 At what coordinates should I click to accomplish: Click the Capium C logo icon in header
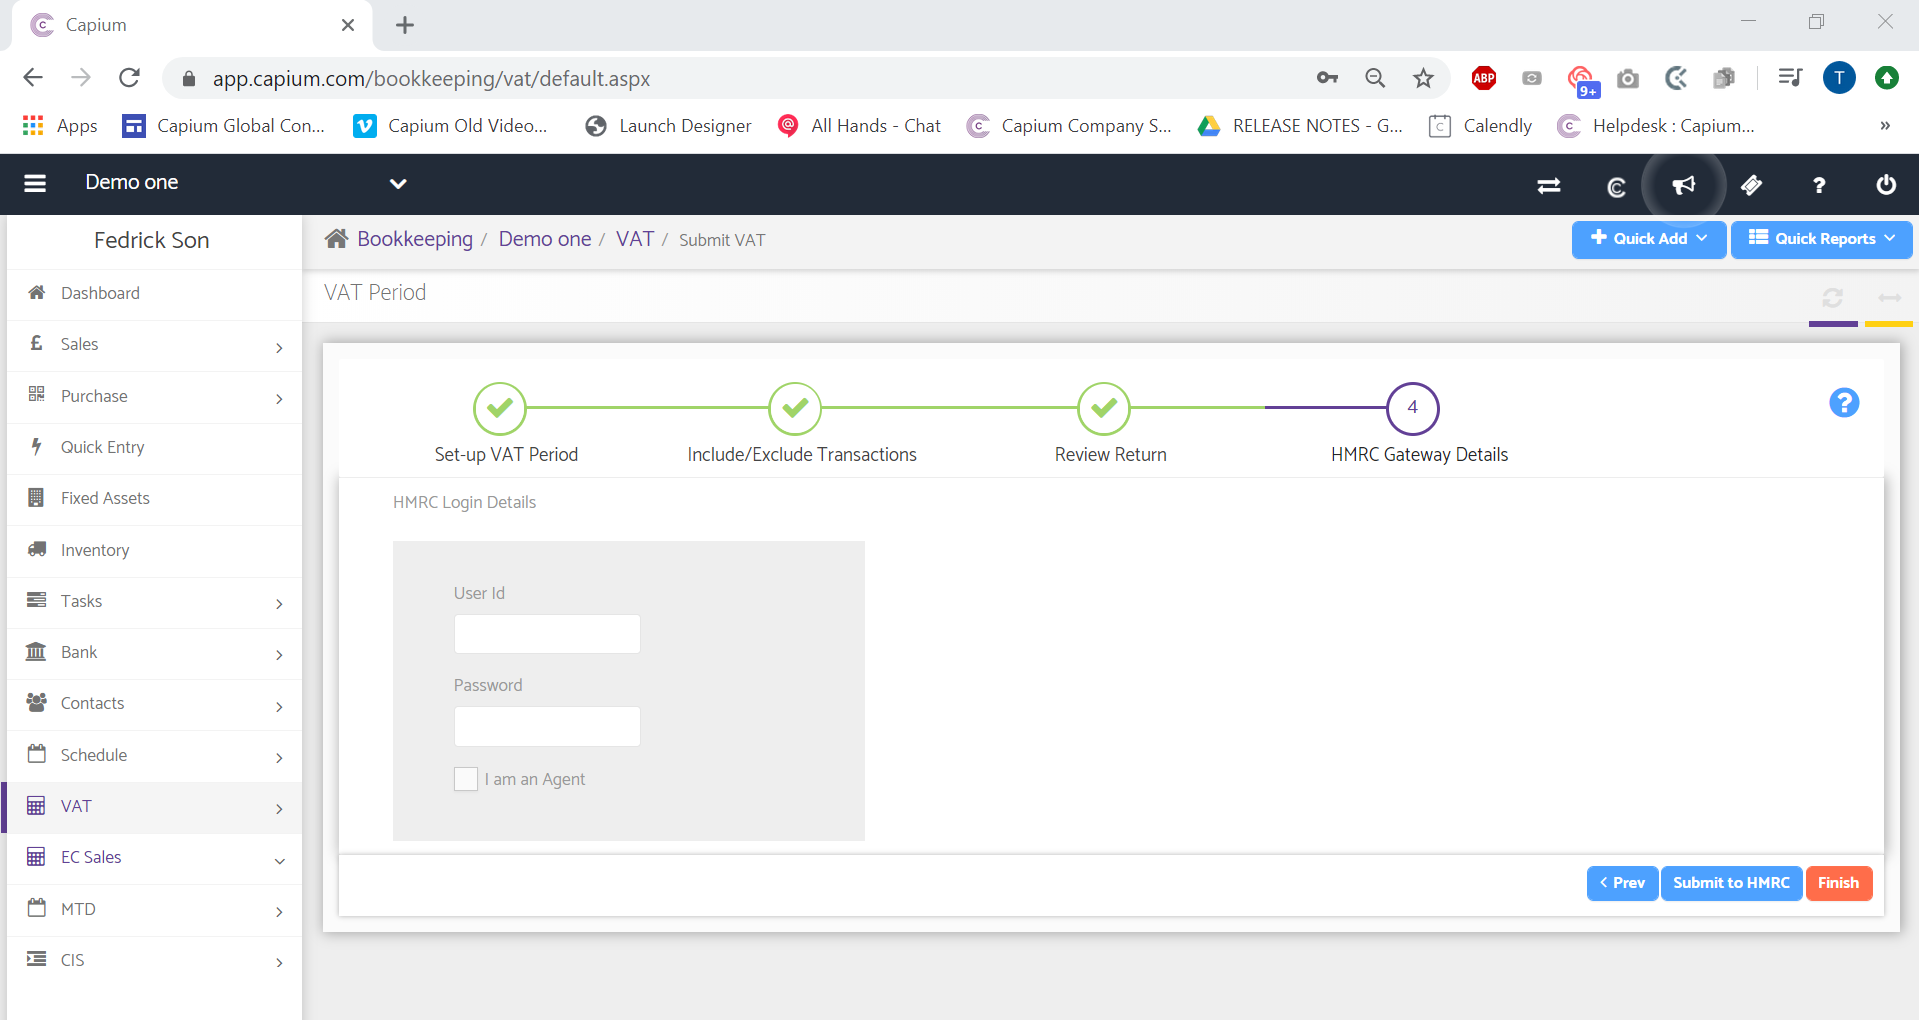[1616, 186]
